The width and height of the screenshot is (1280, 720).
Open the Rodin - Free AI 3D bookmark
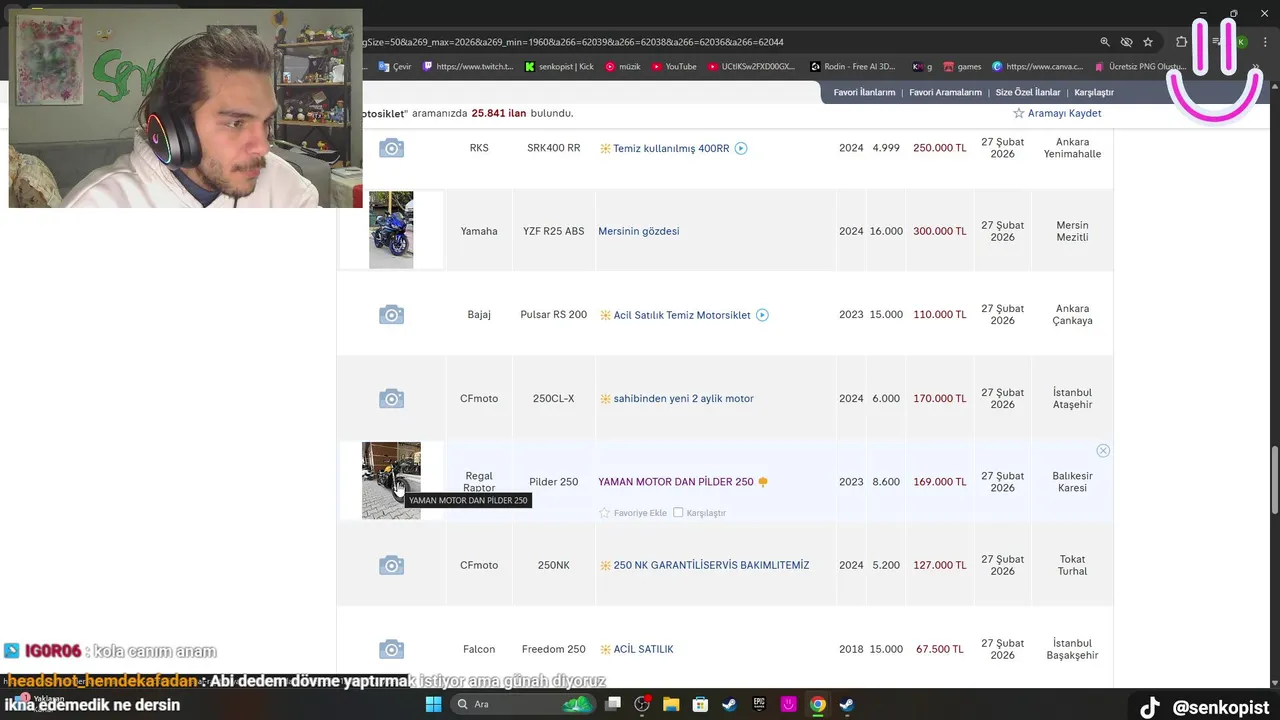(853, 67)
